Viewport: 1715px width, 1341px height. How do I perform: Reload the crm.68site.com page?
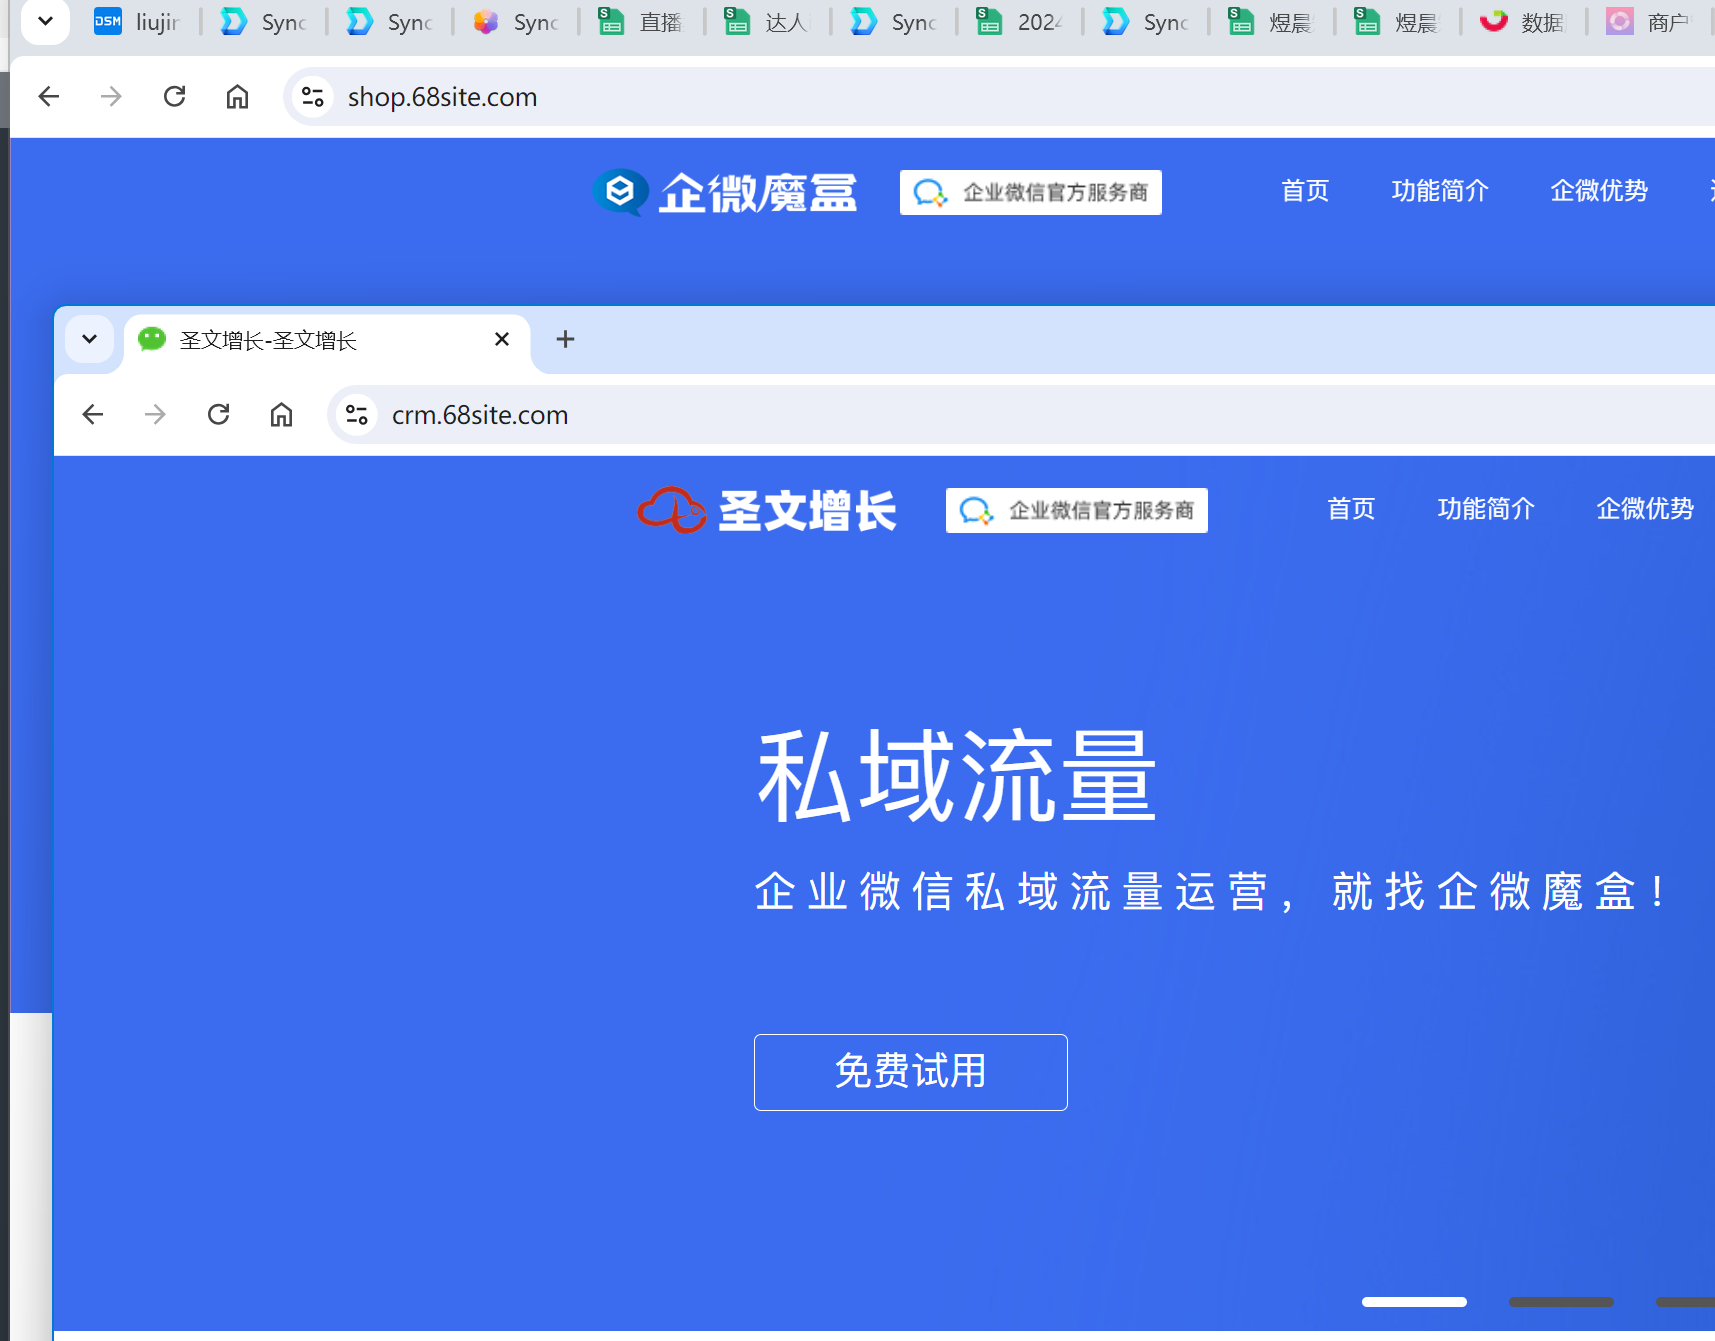tap(218, 414)
